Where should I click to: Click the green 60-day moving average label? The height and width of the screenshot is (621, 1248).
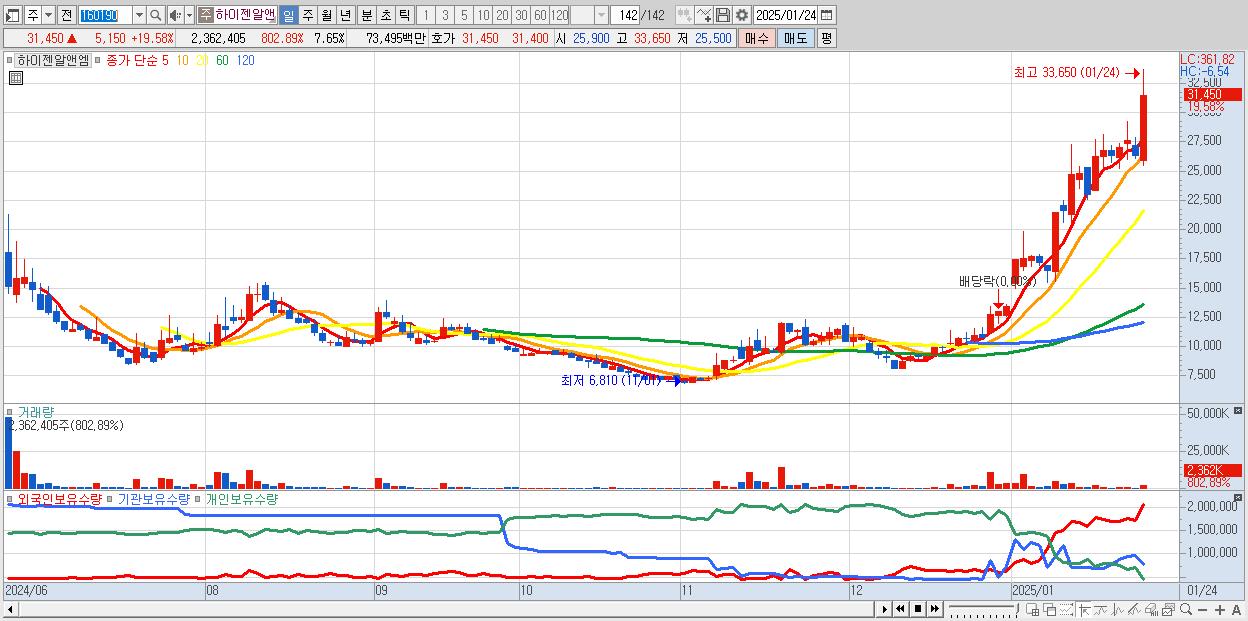coord(221,61)
